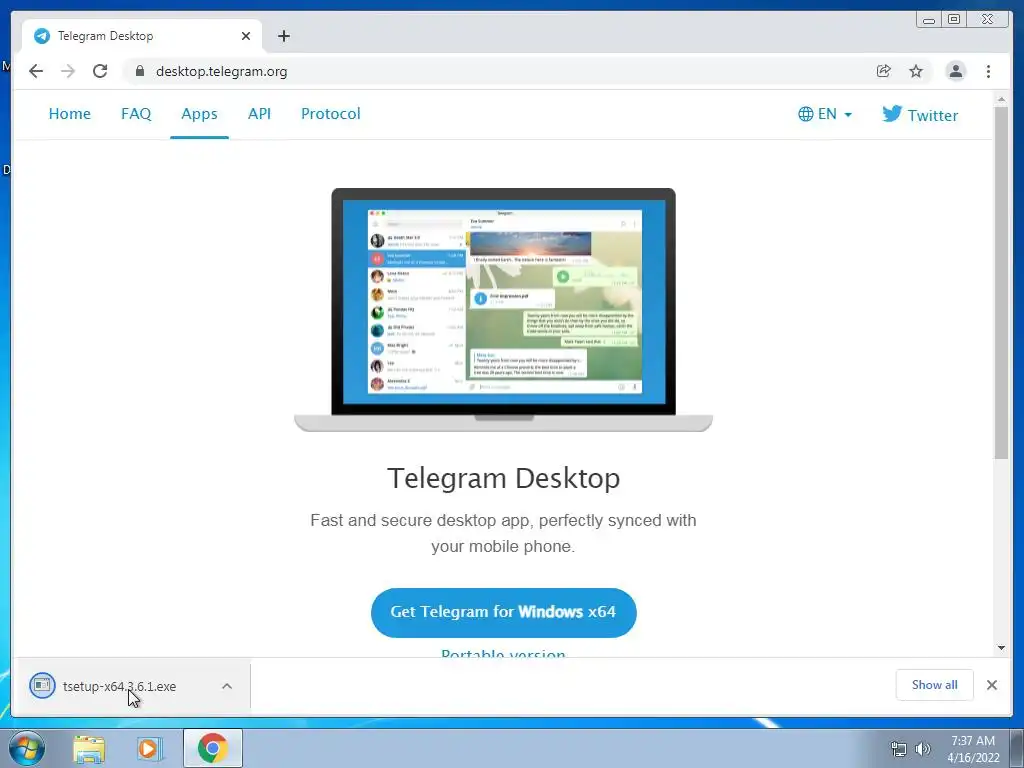Click the scrollbar down arrow
Image resolution: width=1024 pixels, height=768 pixels.
[x=1001, y=648]
